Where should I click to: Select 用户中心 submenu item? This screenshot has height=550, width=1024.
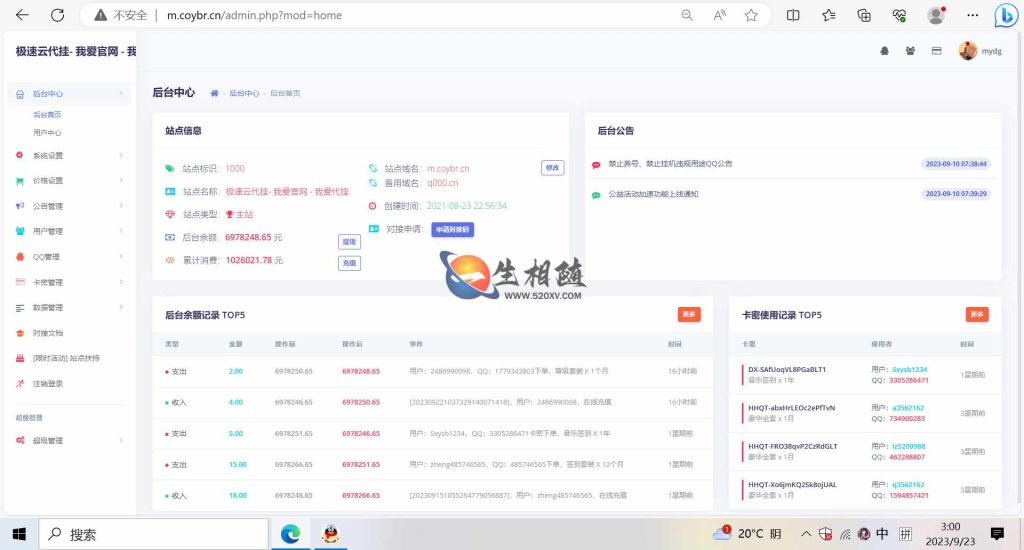pyautogui.click(x=47, y=133)
